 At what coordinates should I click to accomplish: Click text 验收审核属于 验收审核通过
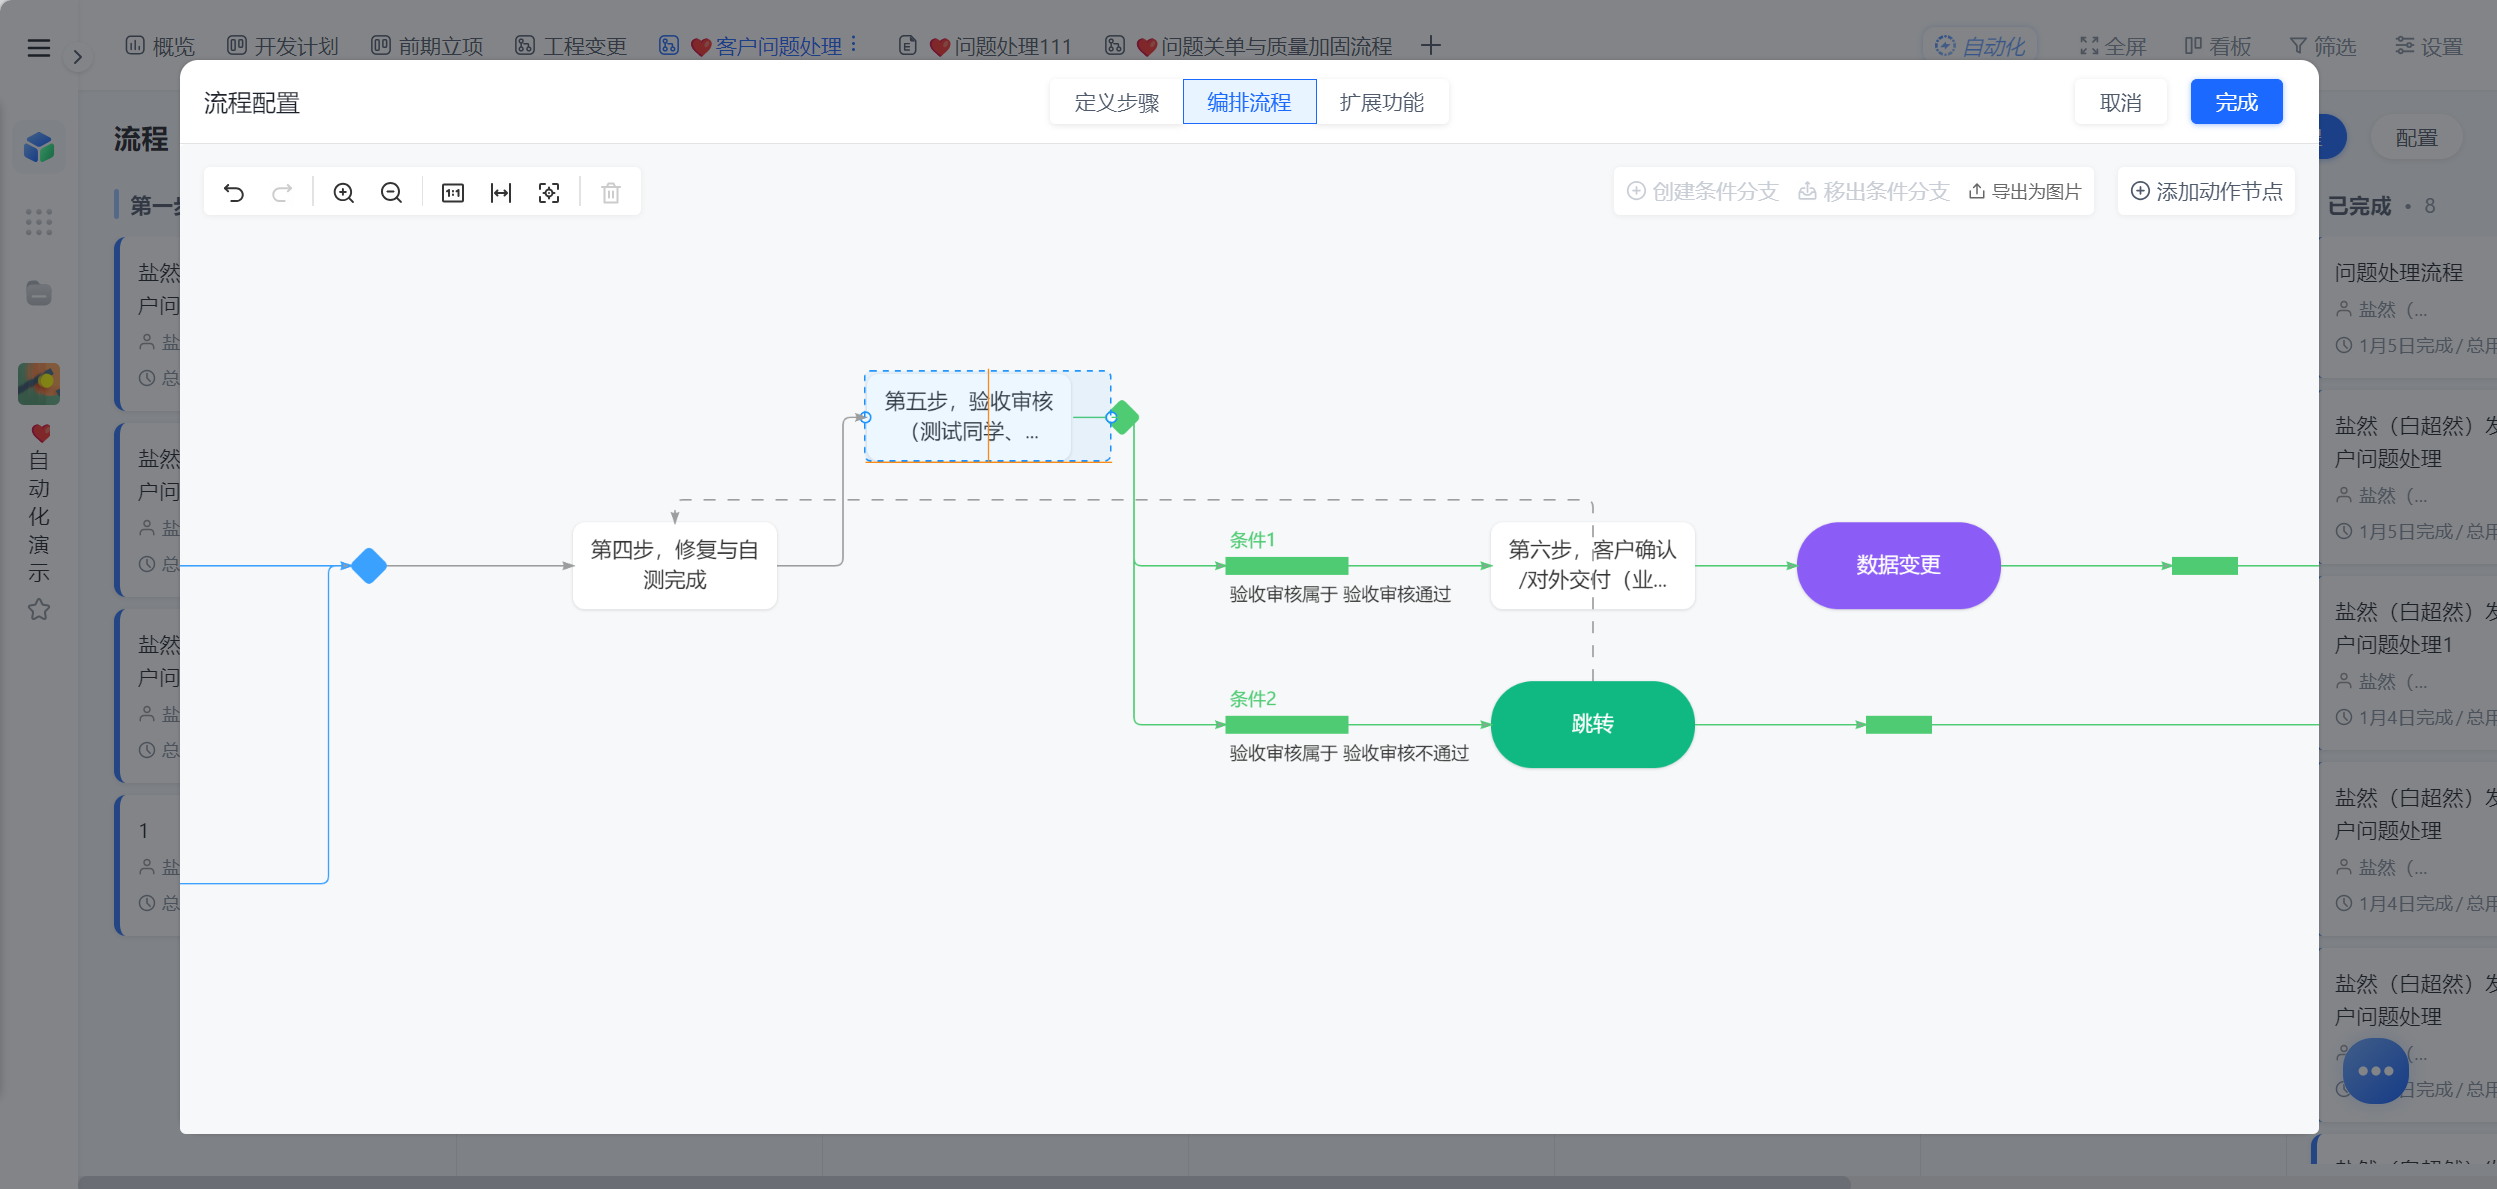(1340, 594)
